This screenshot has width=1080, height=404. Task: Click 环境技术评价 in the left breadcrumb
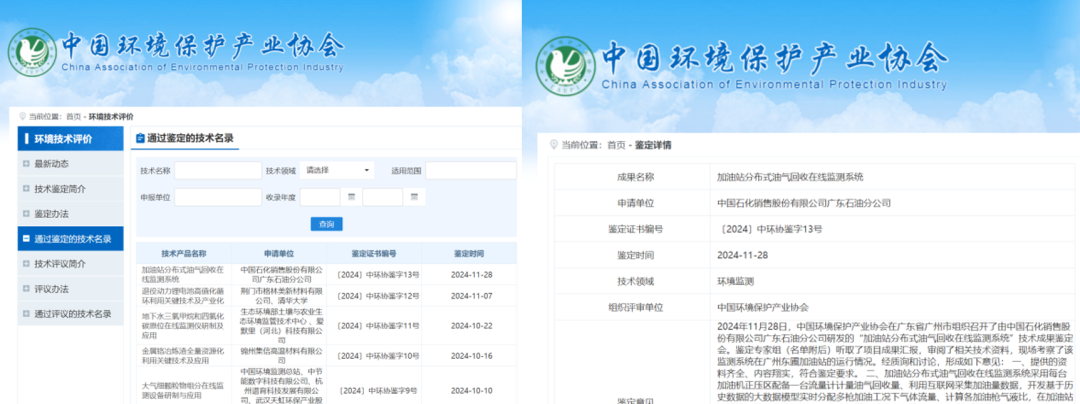coord(112,117)
